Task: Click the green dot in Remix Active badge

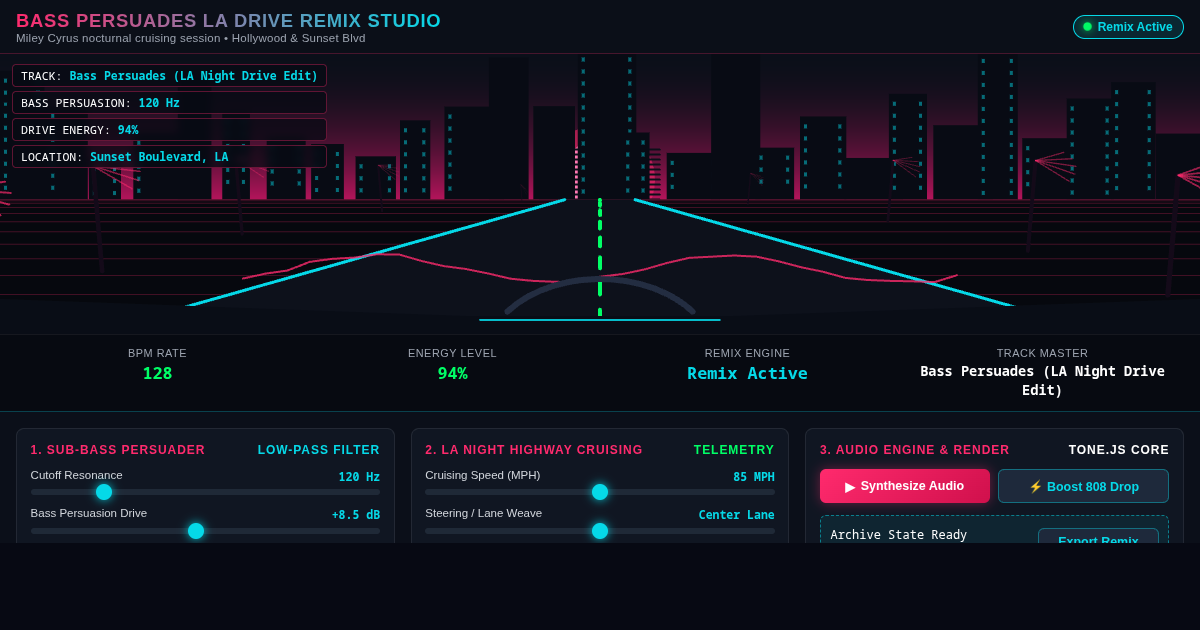Action: click(1088, 27)
